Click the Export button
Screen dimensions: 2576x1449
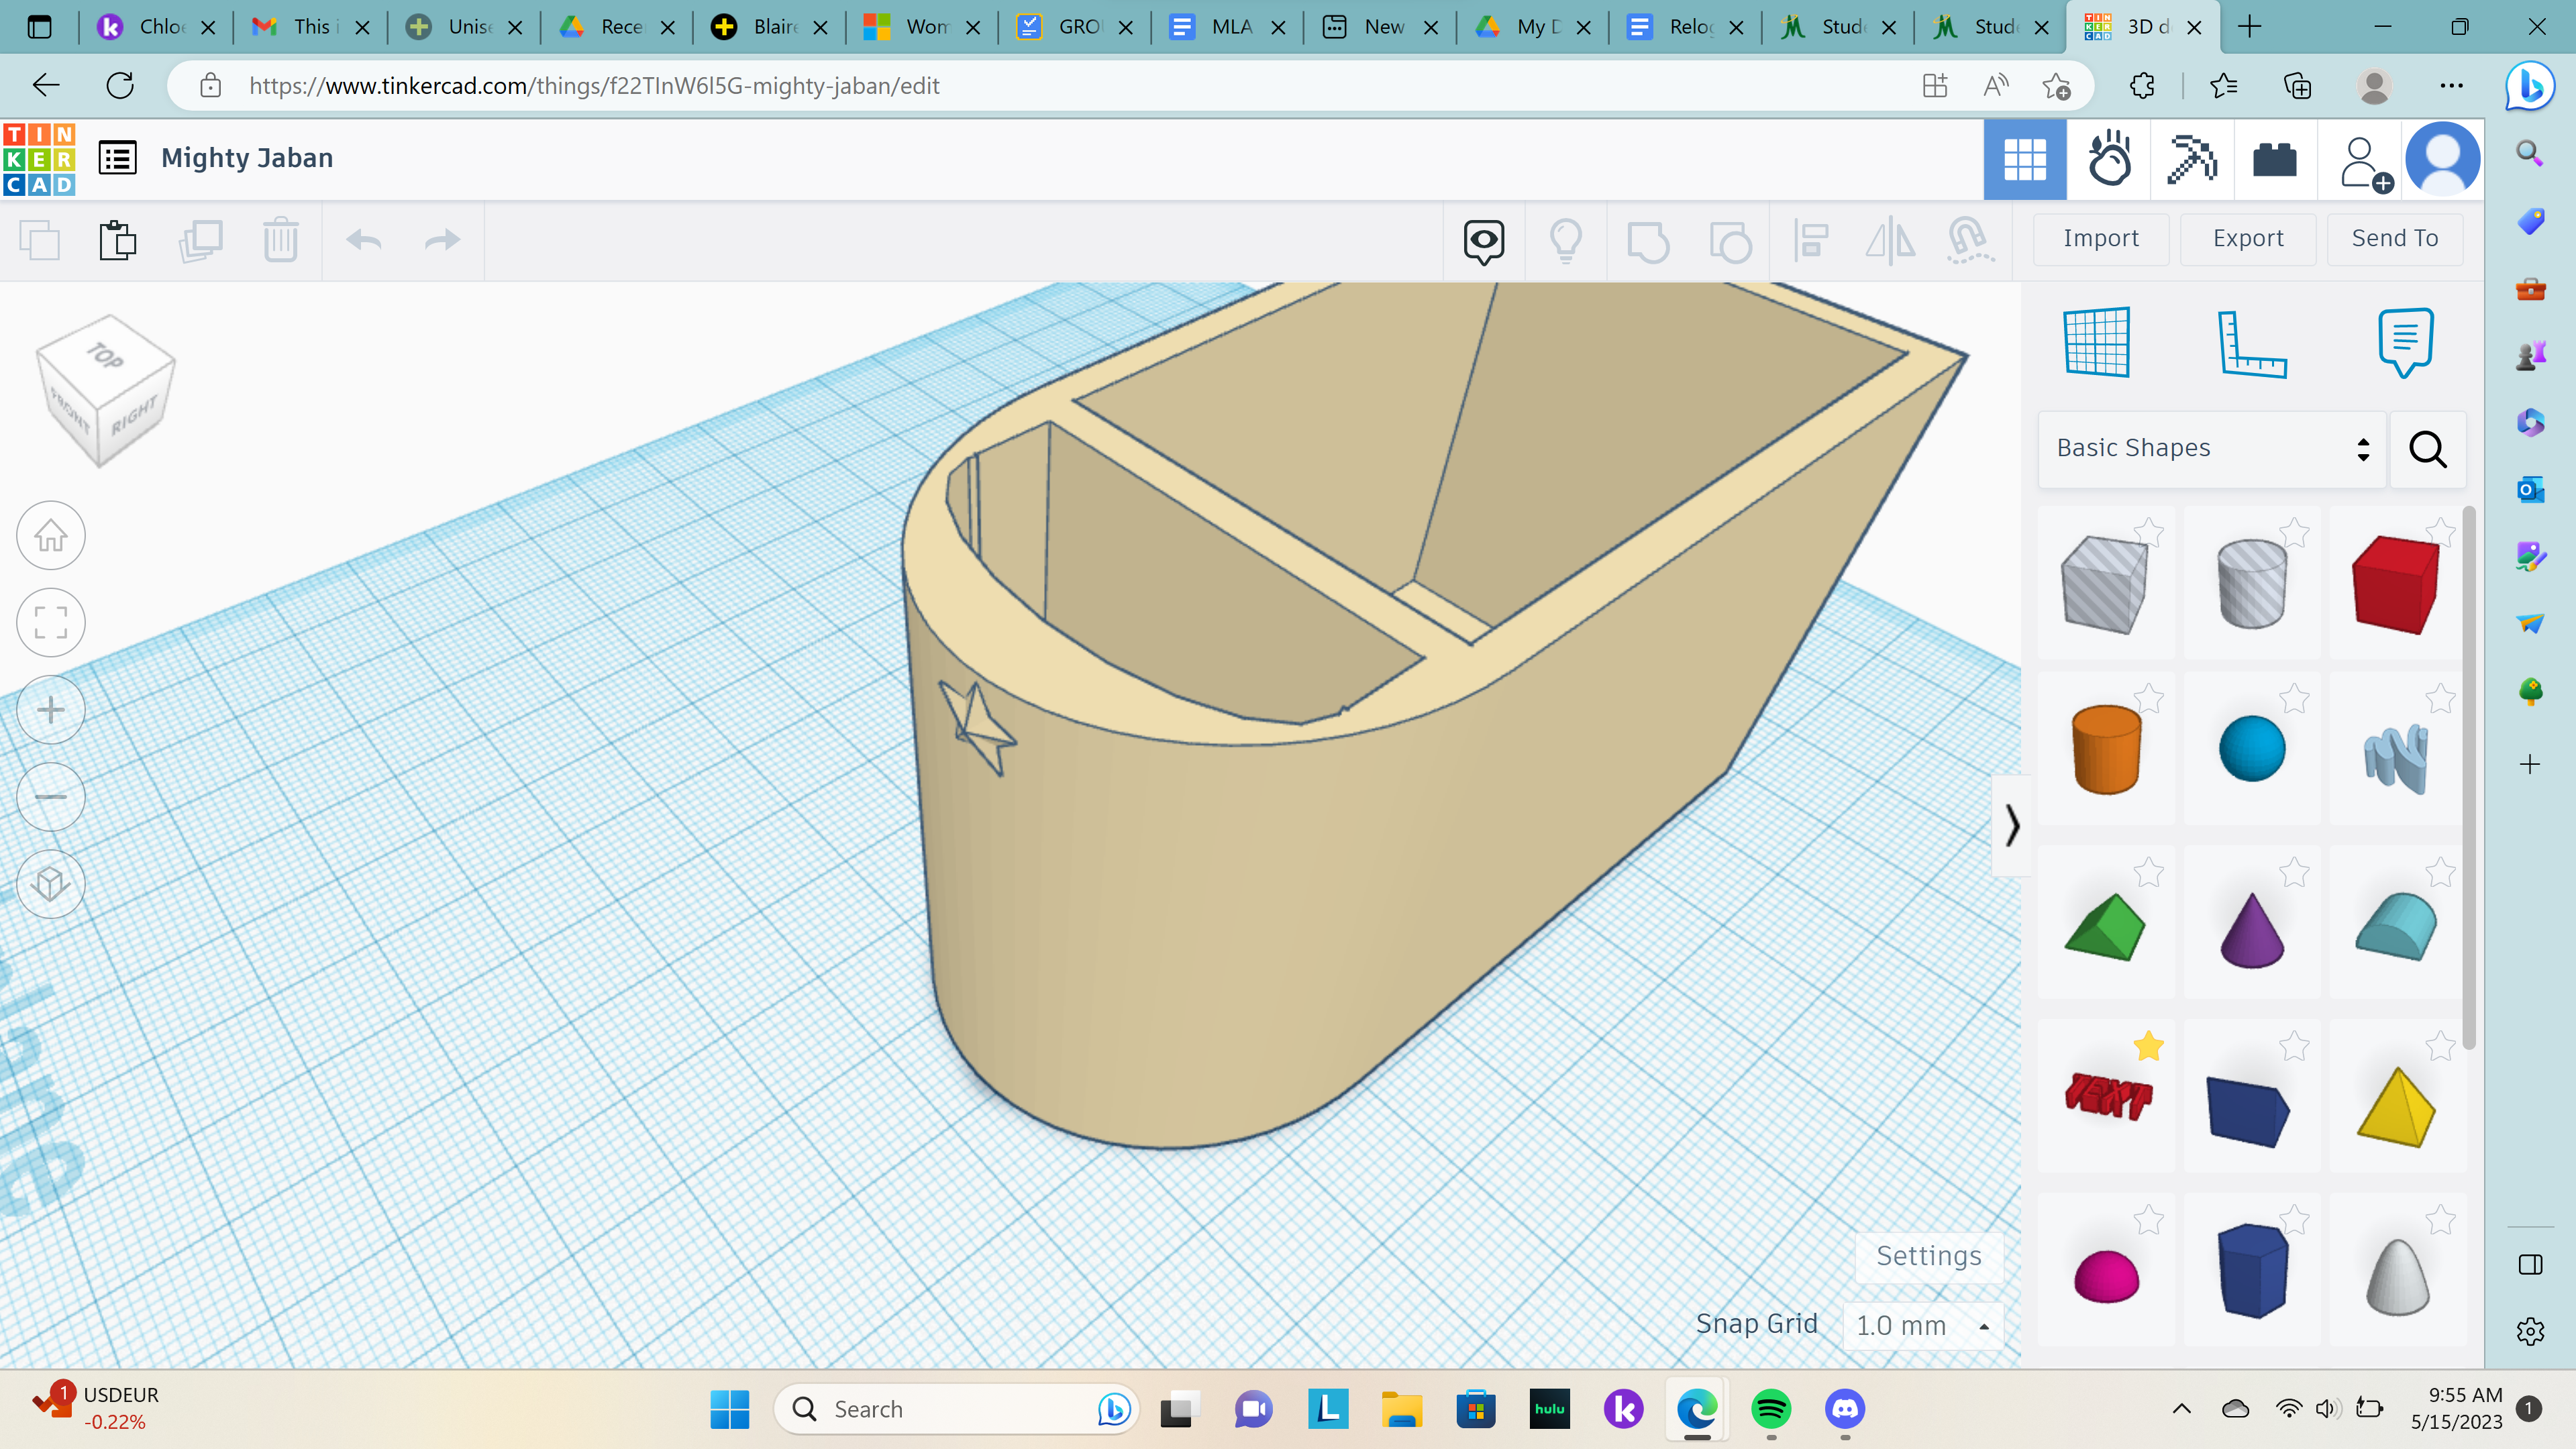(2248, 238)
